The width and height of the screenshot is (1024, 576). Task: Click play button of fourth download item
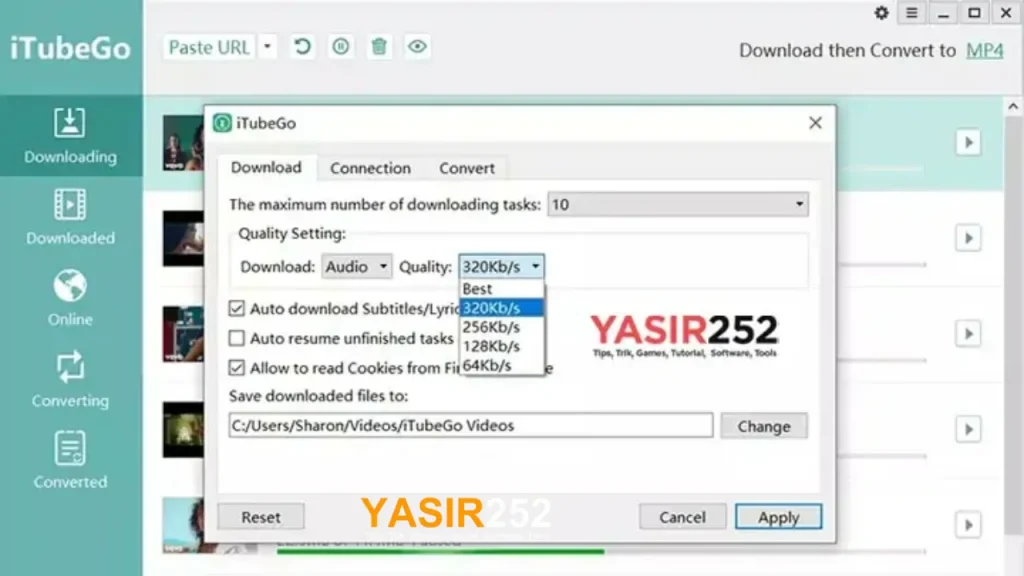[968, 429]
